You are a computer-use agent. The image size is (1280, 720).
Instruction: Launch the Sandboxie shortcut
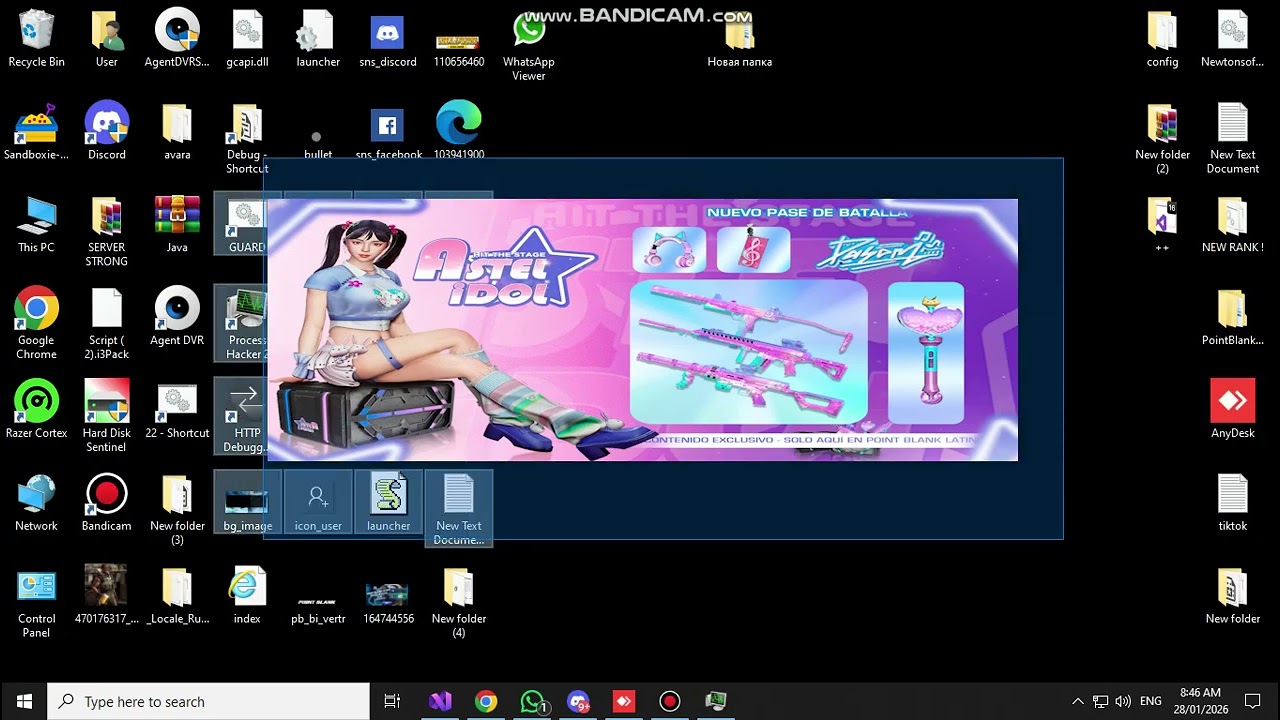[x=36, y=133]
